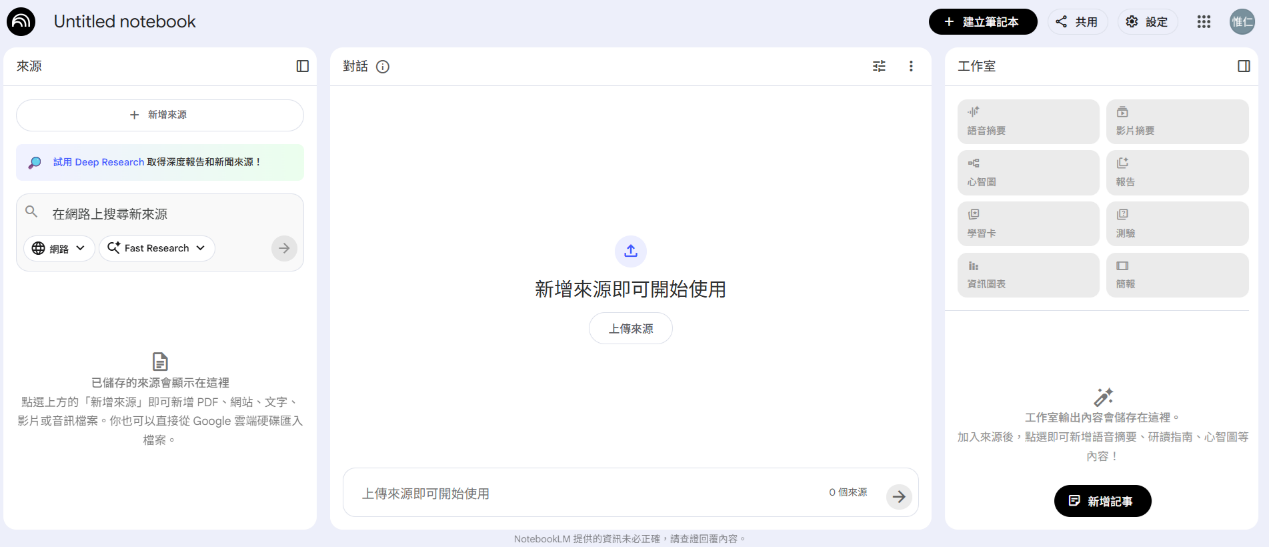Click 建立筆記本 to create notebook
Image resolution: width=1269 pixels, height=547 pixels.
(982, 21)
